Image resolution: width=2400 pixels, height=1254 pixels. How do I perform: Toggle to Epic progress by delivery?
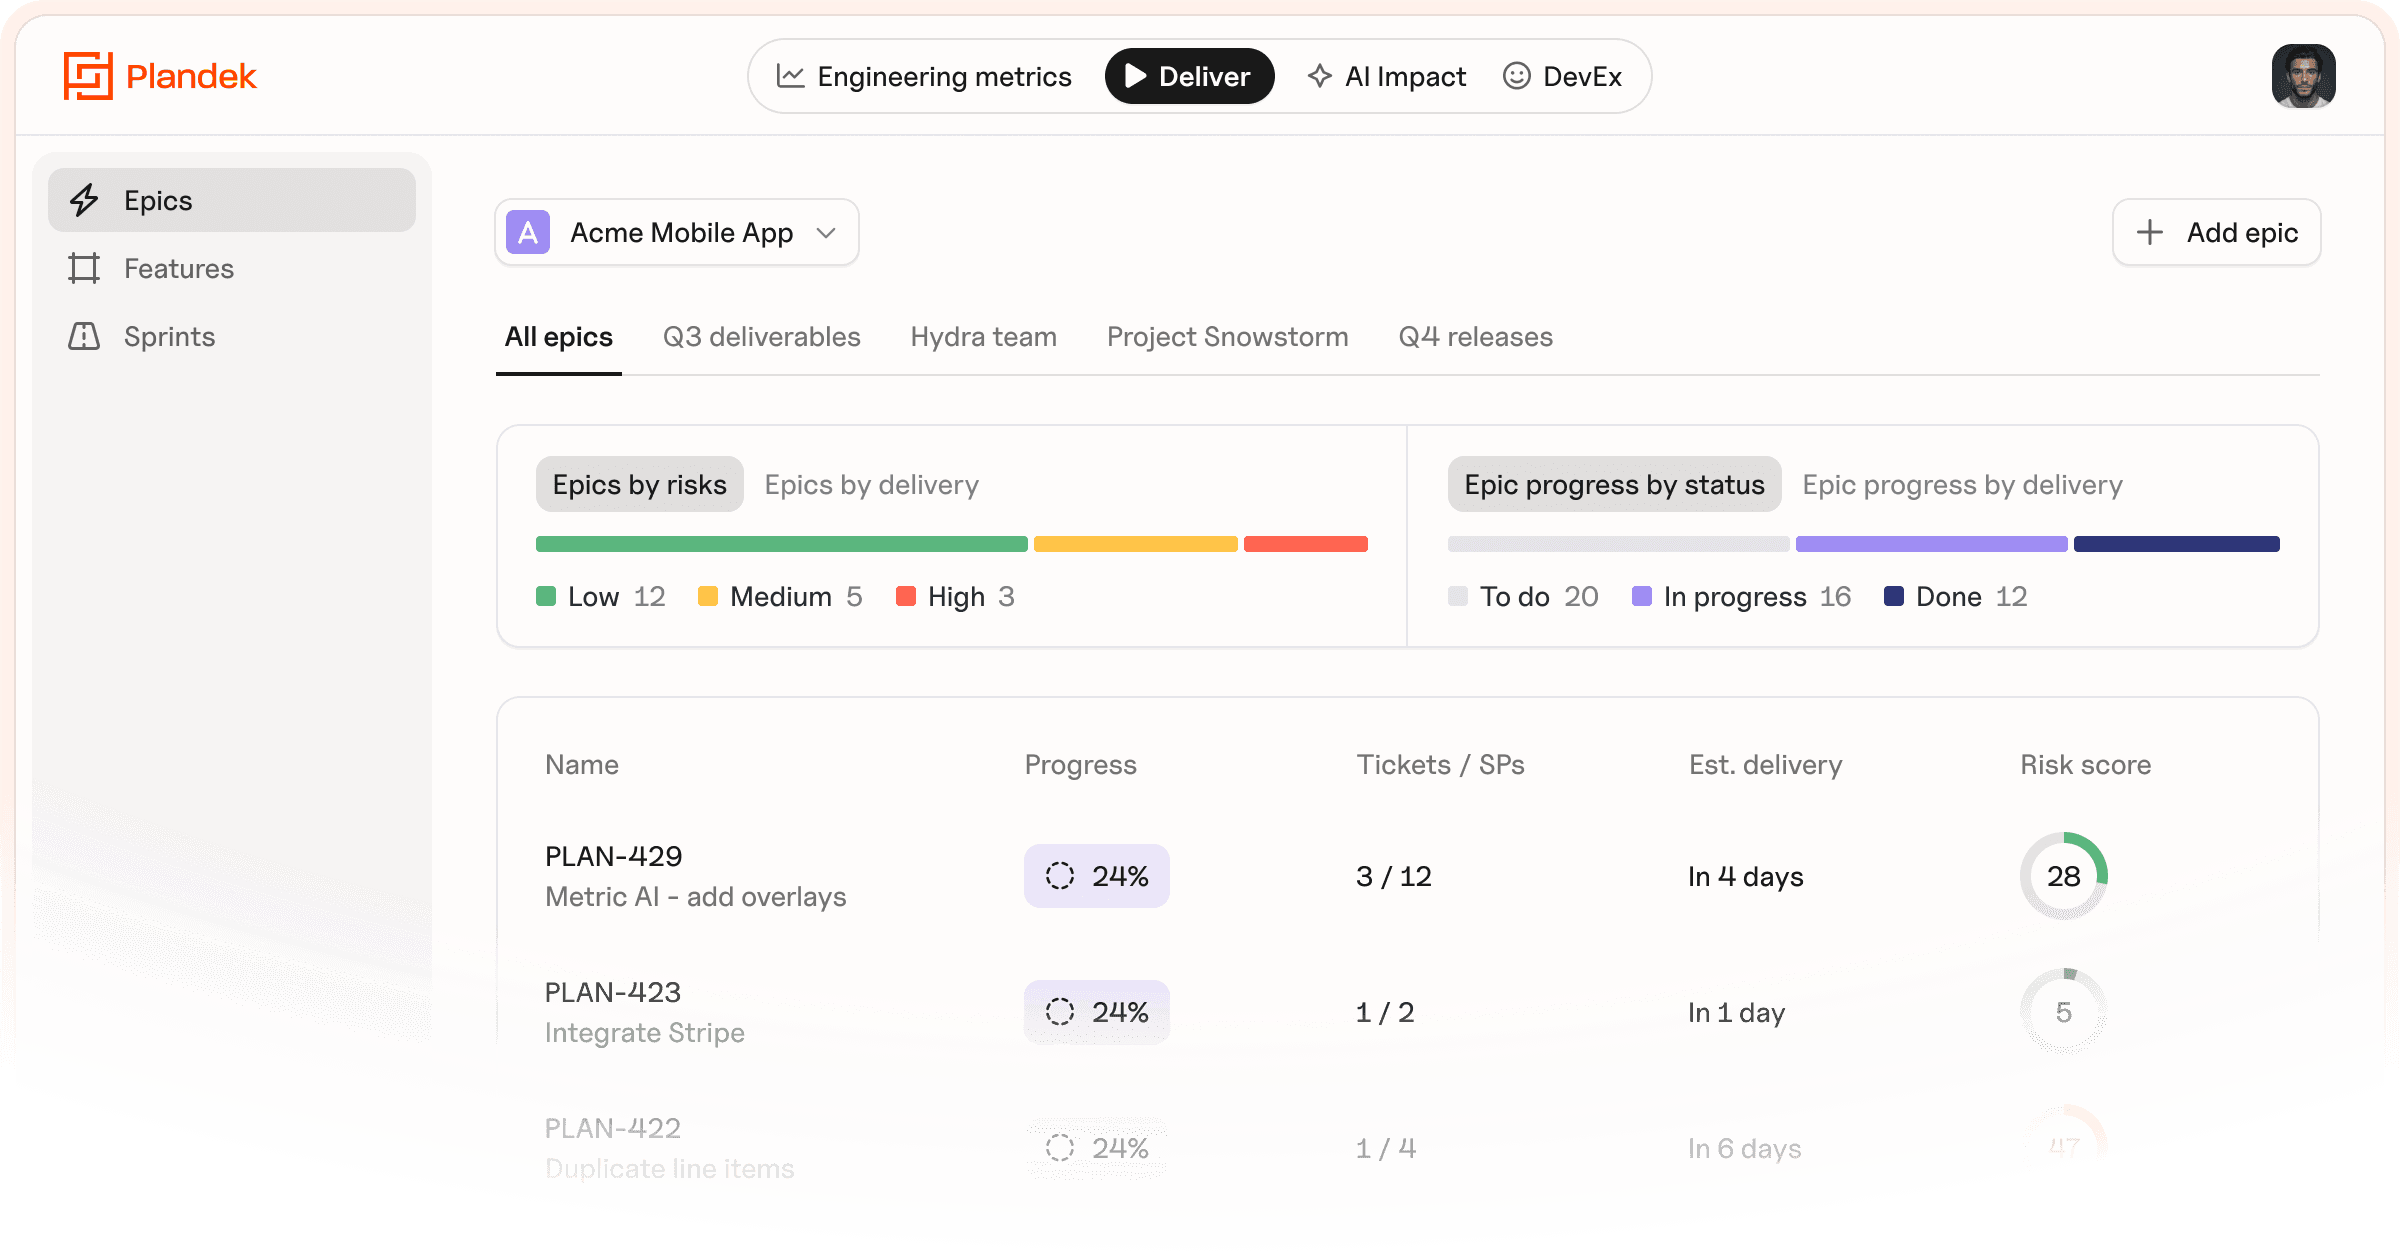(x=1962, y=485)
